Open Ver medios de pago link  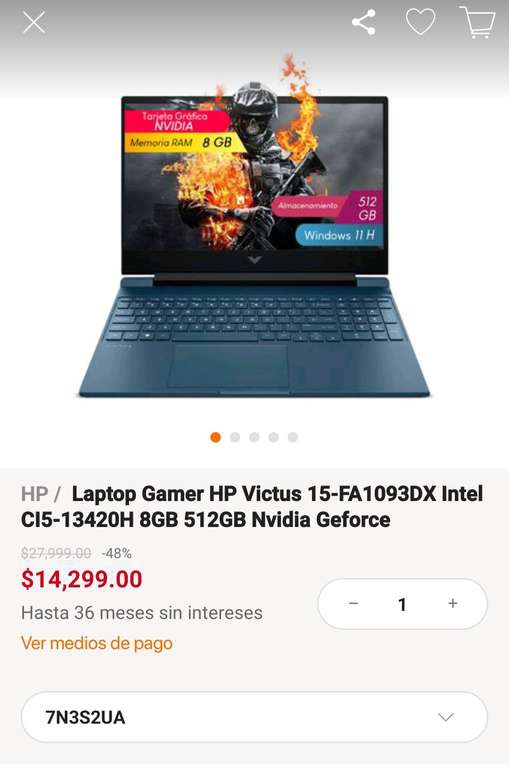point(97,643)
